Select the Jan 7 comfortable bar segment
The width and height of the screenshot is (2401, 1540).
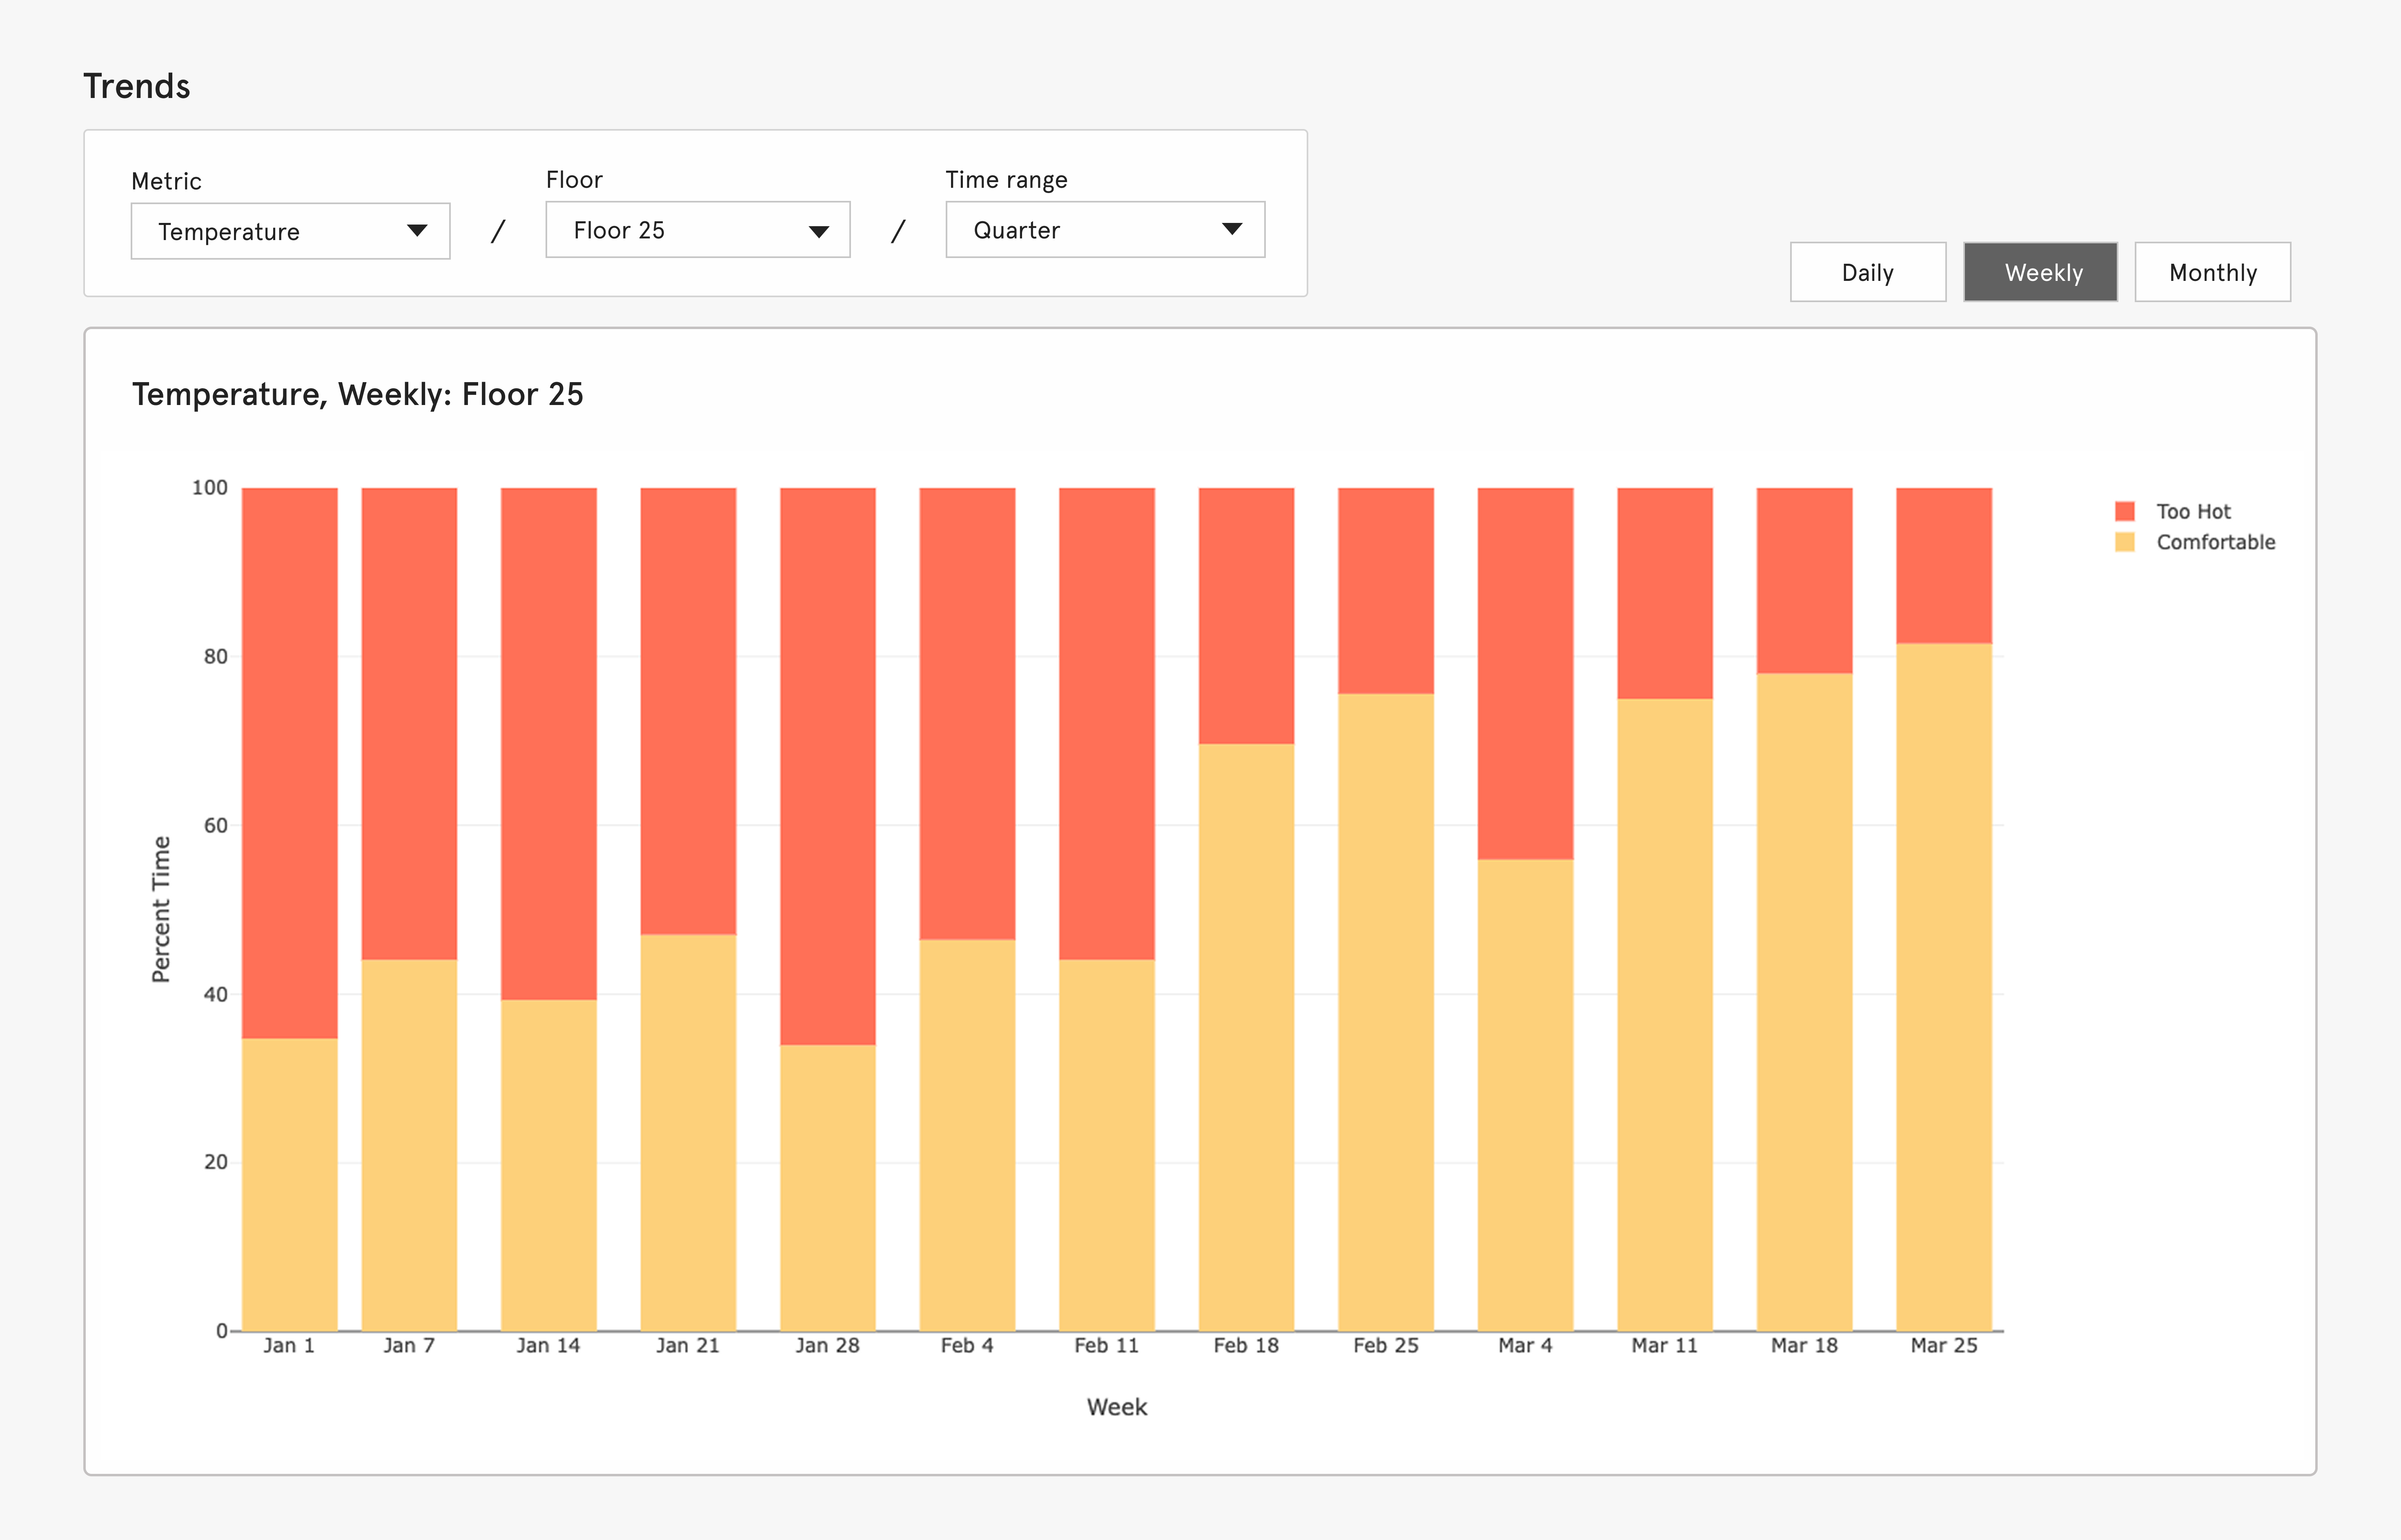(x=409, y=1145)
